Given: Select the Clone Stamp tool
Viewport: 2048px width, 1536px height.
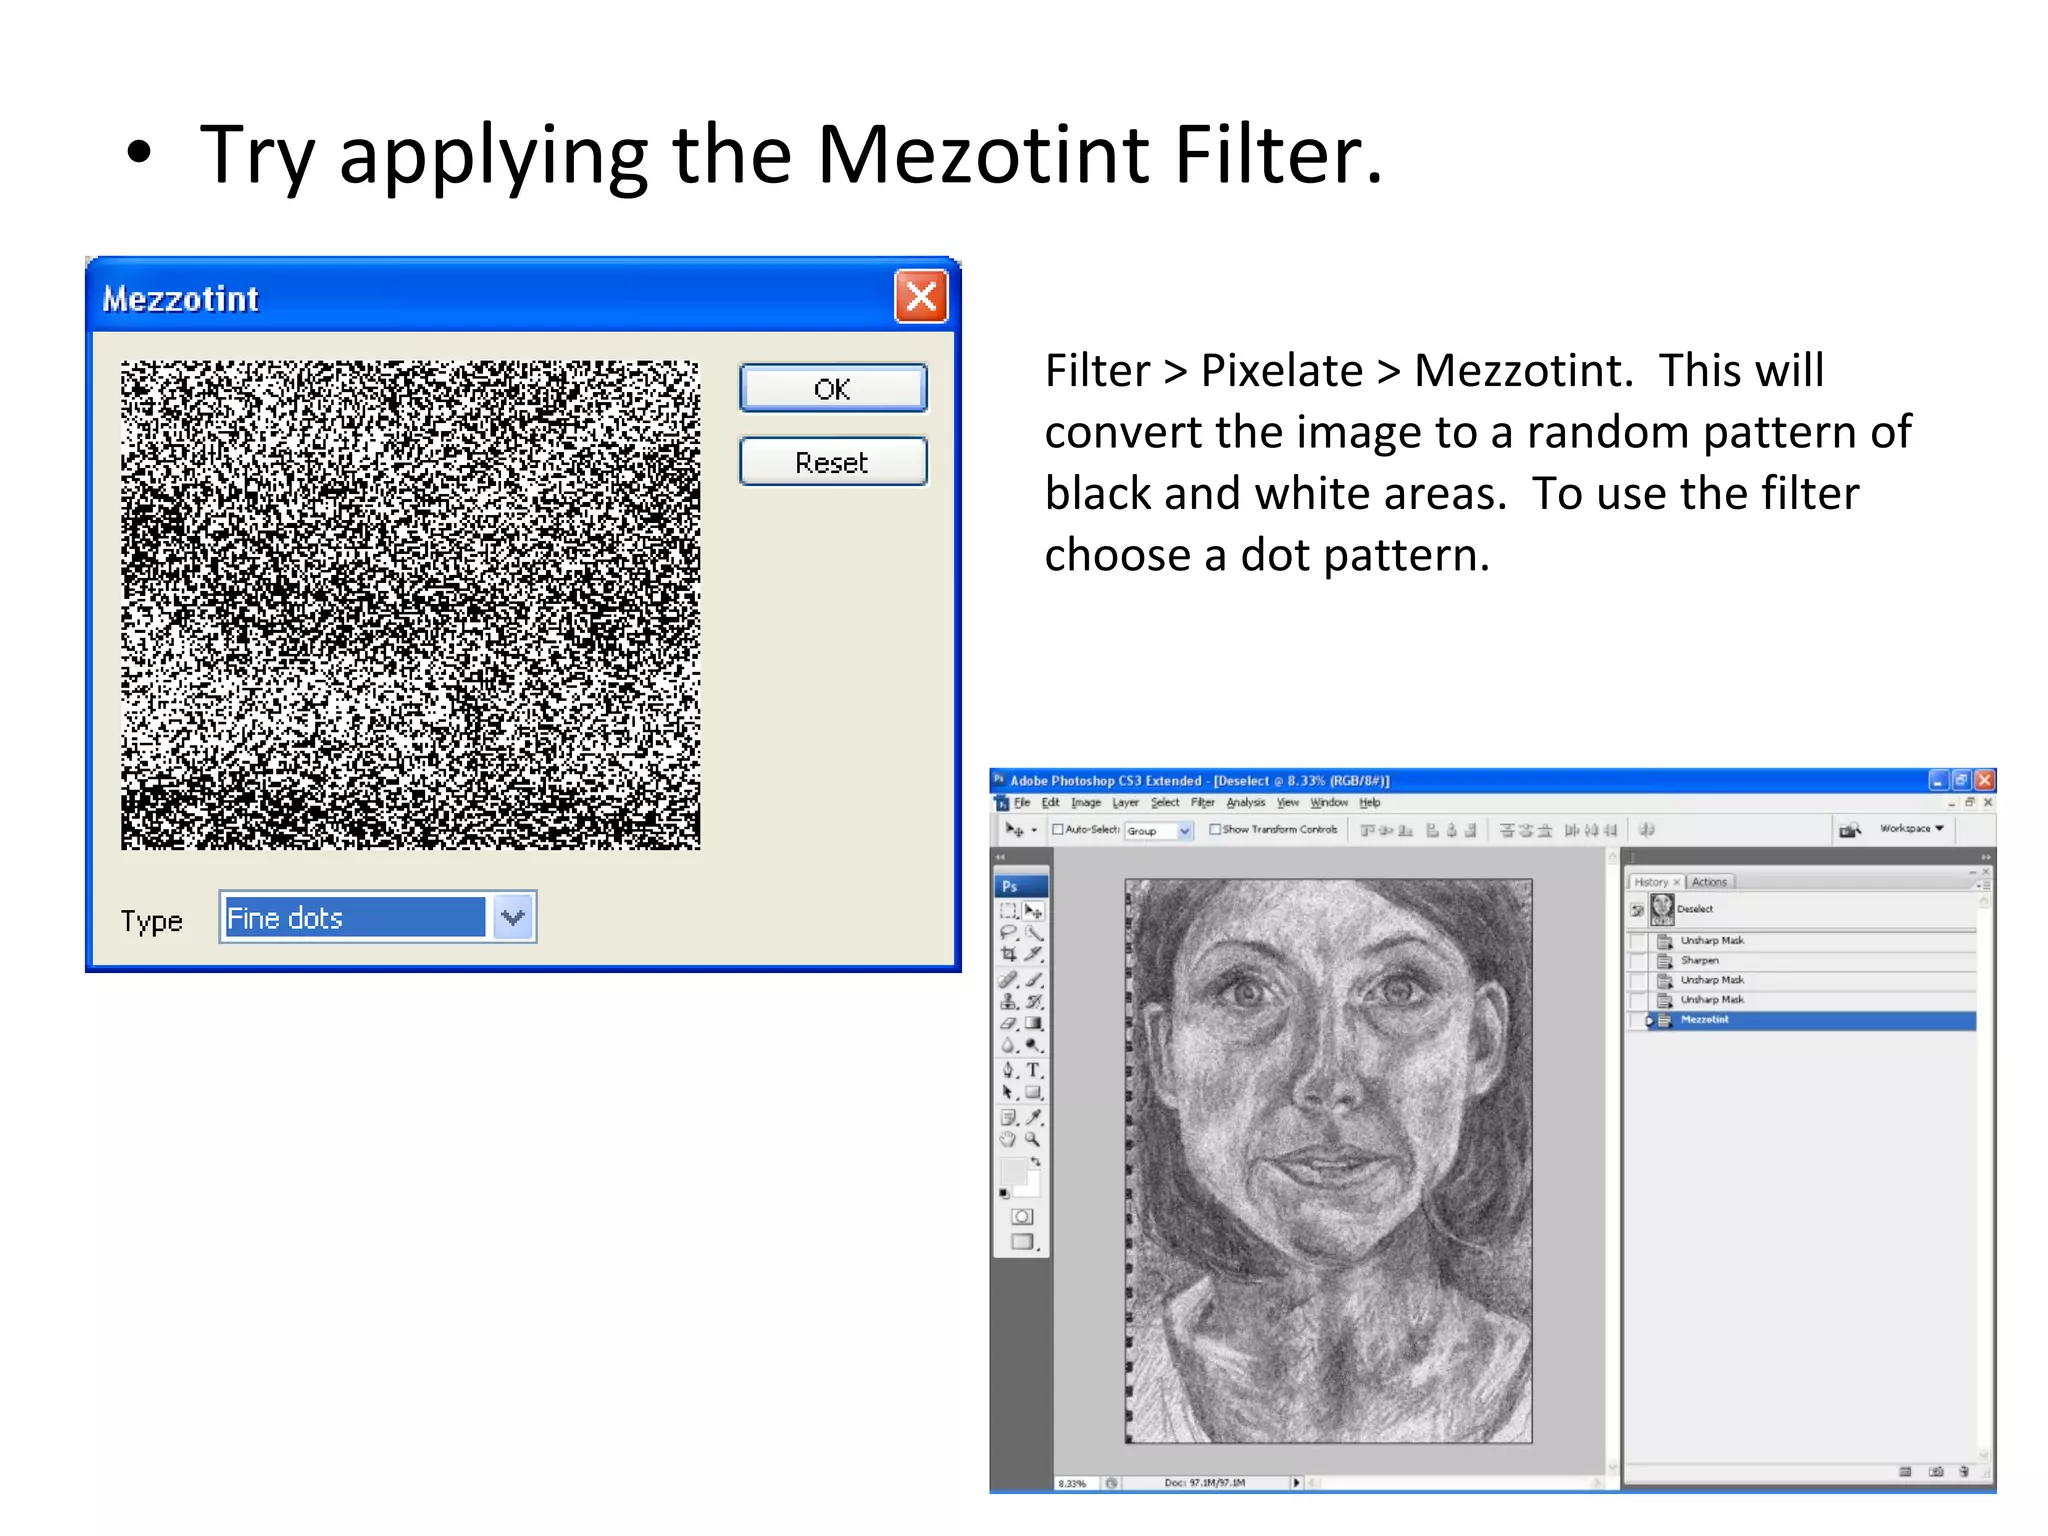Looking at the screenshot, I should coord(1008,1002).
